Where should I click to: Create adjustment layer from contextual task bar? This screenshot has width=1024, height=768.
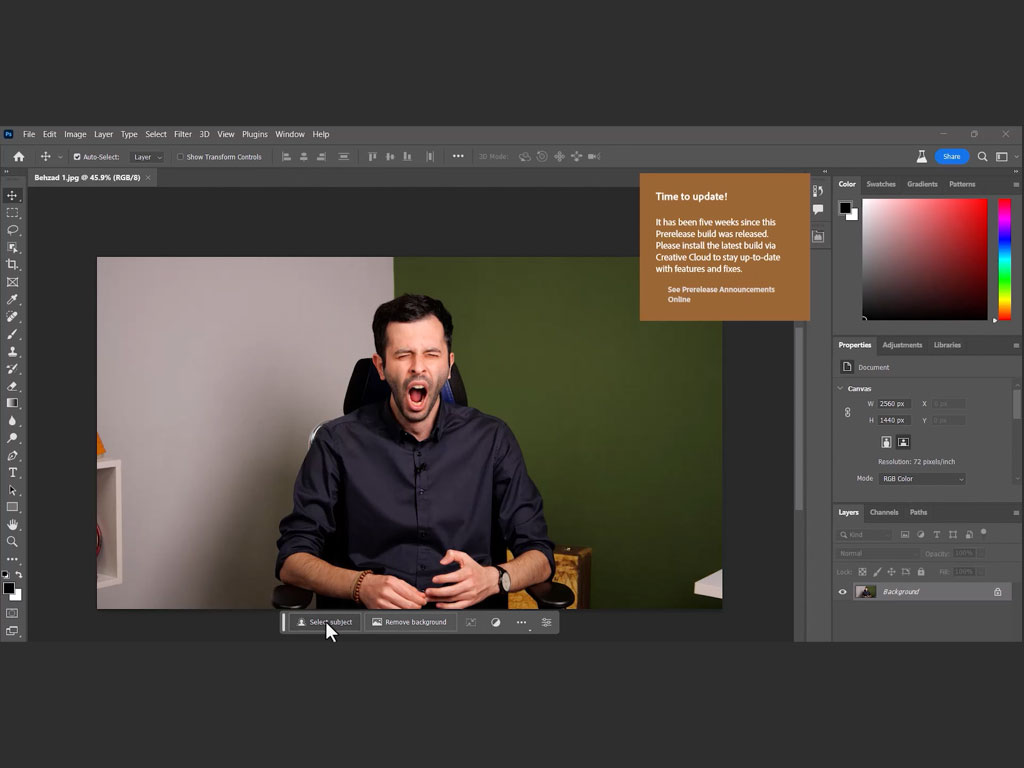496,622
